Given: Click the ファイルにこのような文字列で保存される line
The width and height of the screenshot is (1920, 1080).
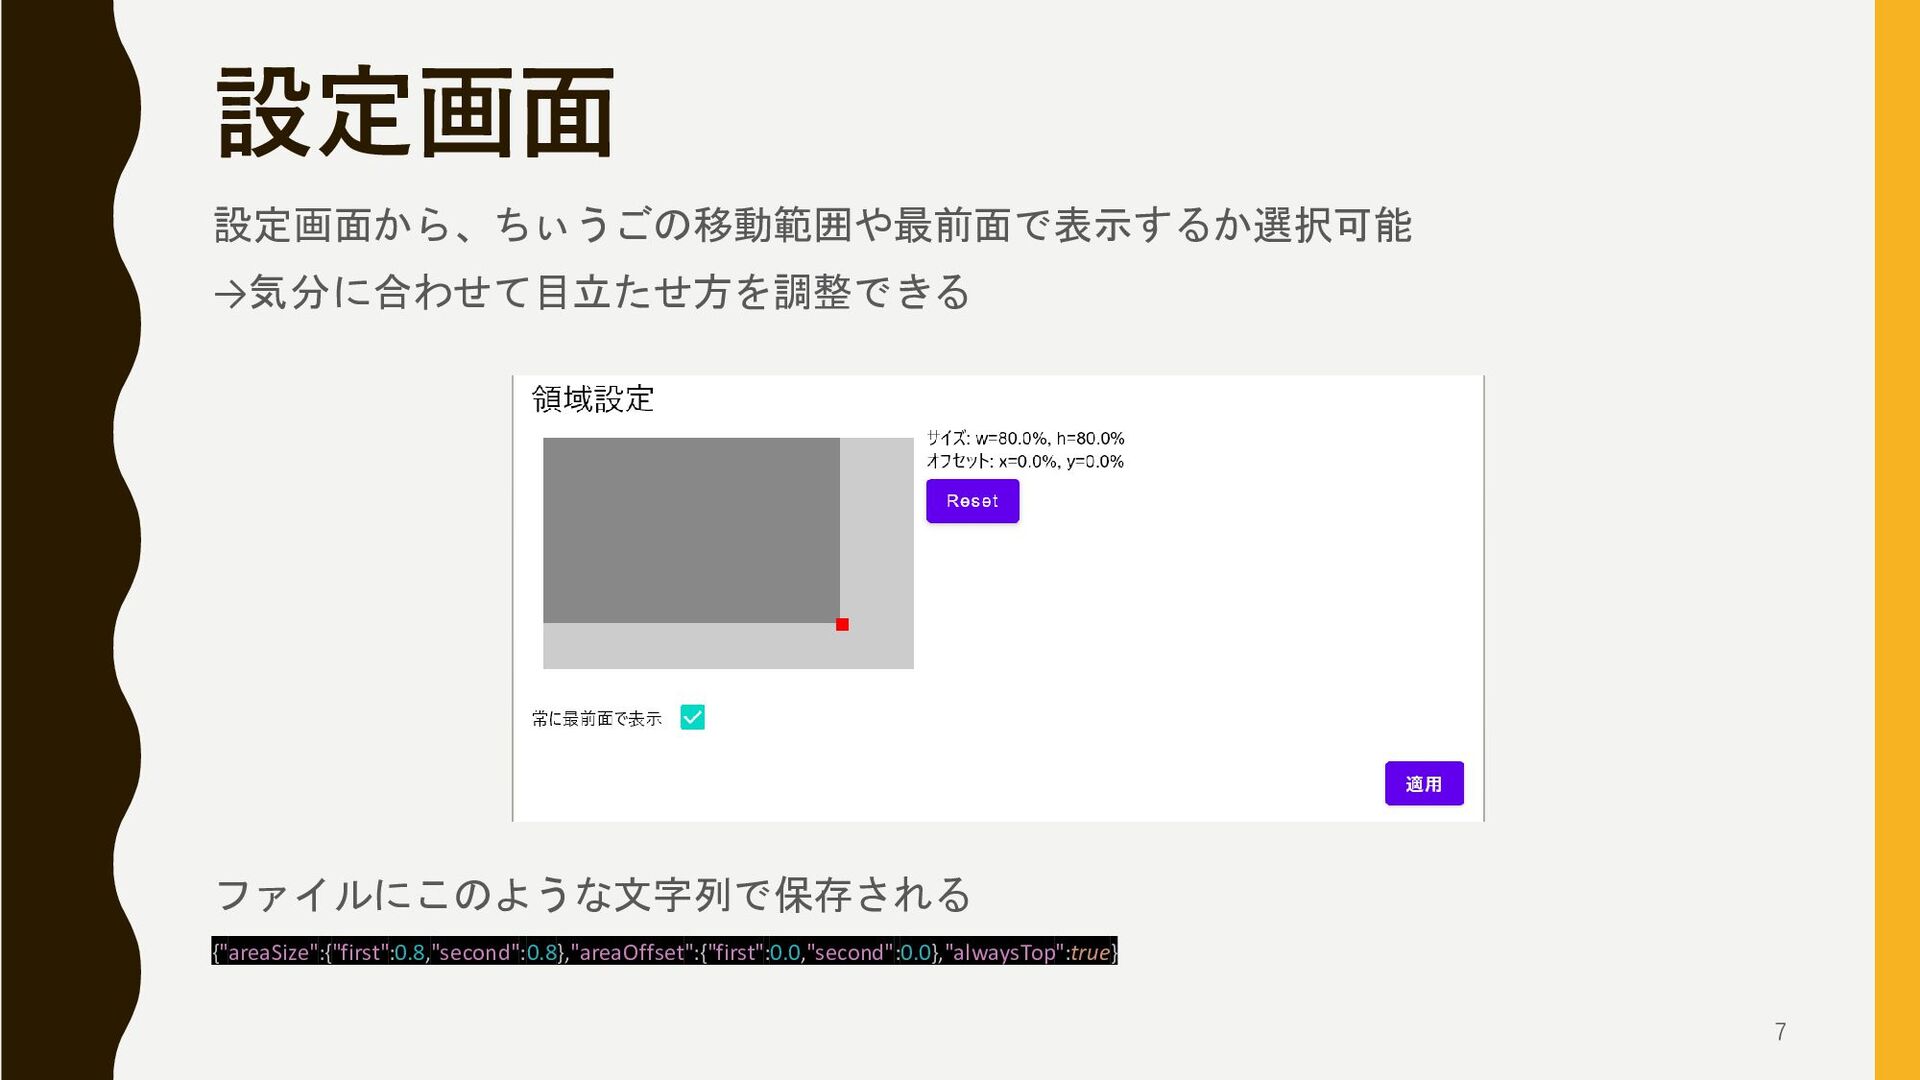Looking at the screenshot, I should (x=593, y=894).
